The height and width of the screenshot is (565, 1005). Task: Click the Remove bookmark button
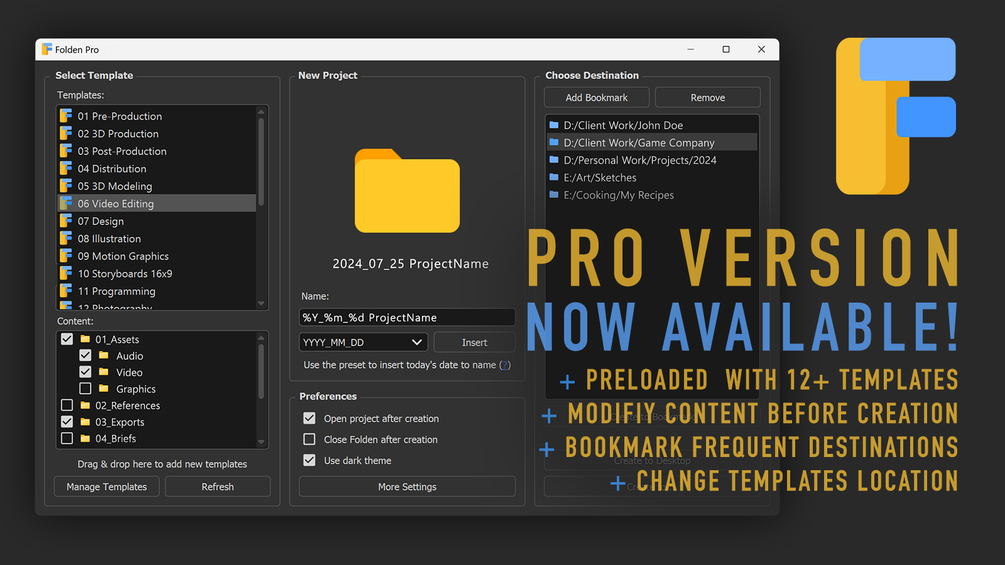[x=708, y=97]
